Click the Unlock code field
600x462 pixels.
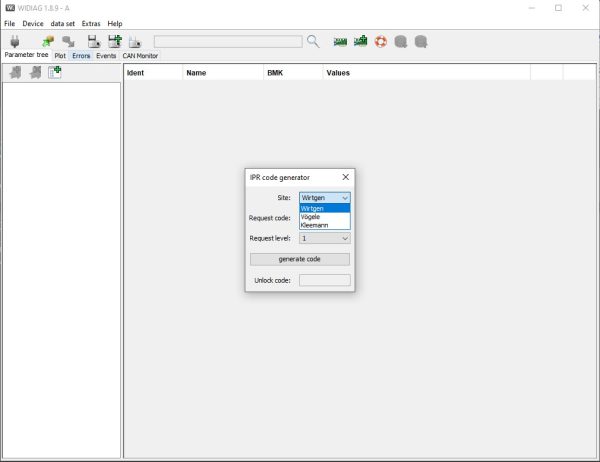pos(324,280)
